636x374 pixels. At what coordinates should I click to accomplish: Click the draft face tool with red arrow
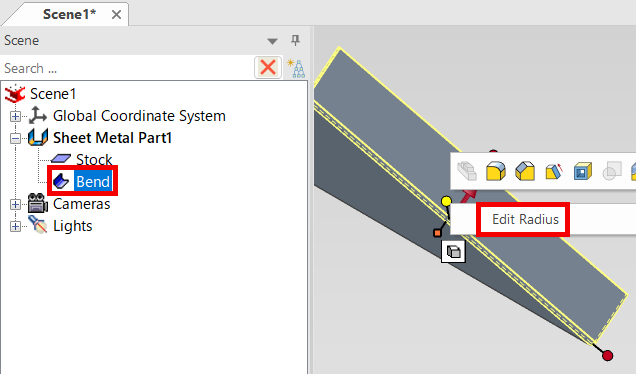[554, 171]
